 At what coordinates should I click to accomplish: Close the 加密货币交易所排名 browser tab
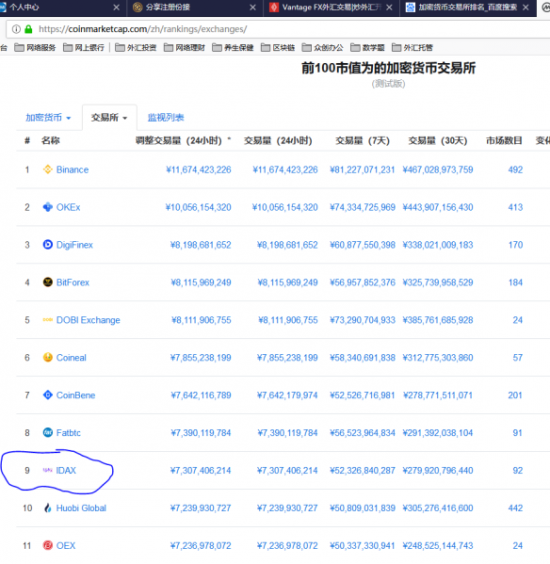tap(526, 7)
